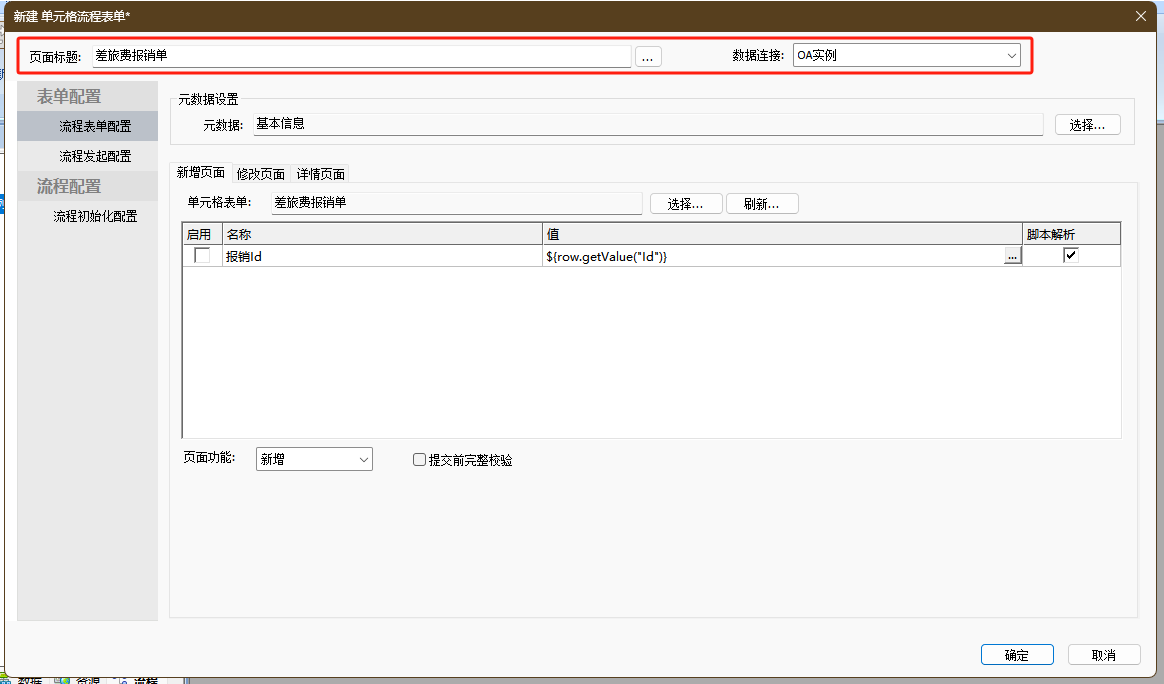
Task: Click the 页面标题 text field
Action: 360,56
